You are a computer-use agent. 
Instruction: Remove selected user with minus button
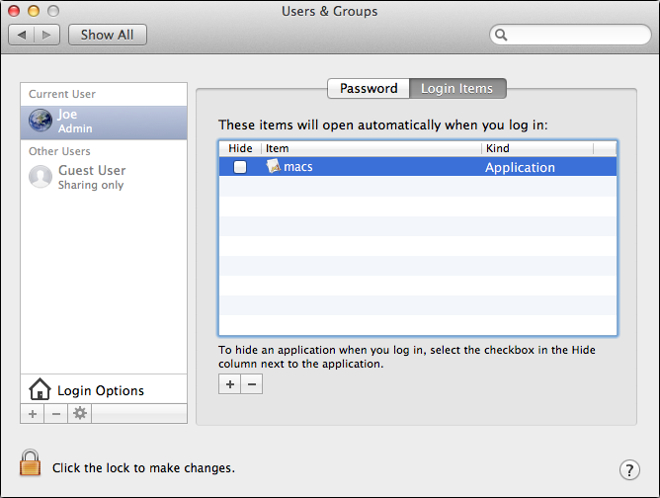(56, 414)
